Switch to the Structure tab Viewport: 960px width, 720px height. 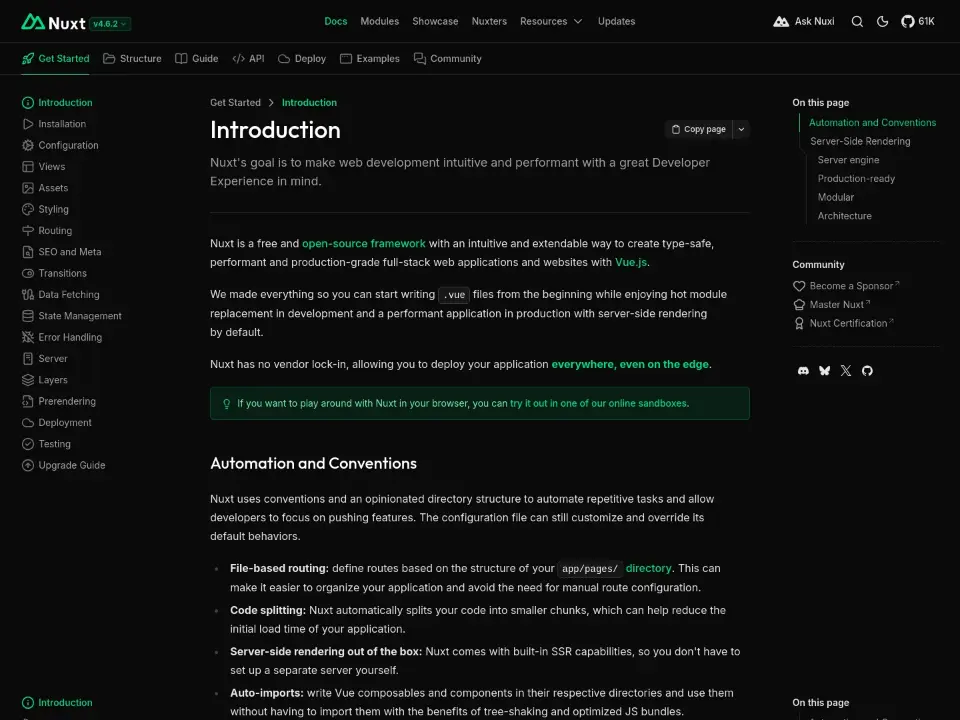[x=132, y=59]
